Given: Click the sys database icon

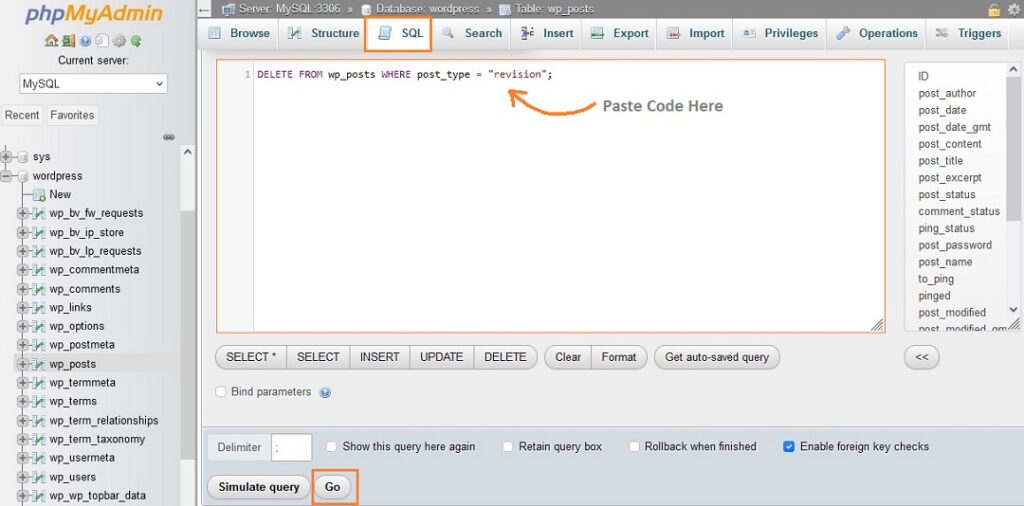Looking at the screenshot, I should (23, 157).
